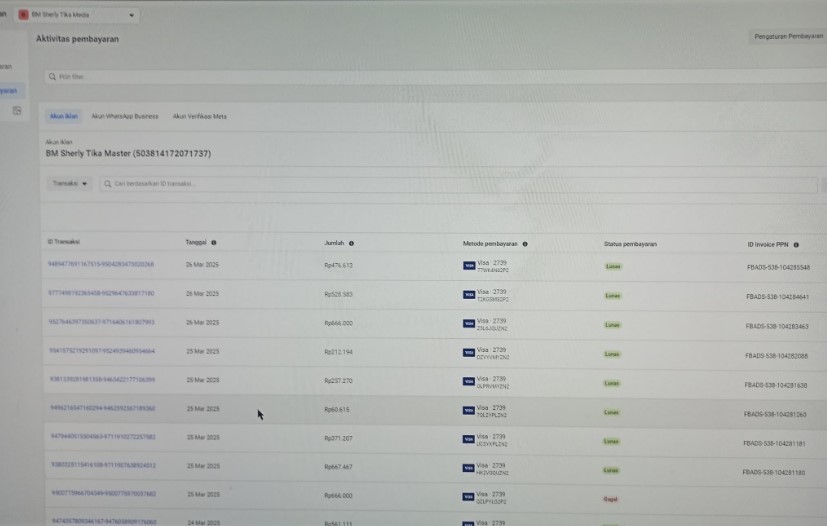
Task: Click the Visa icon in the Gagal row
Action: (468, 497)
